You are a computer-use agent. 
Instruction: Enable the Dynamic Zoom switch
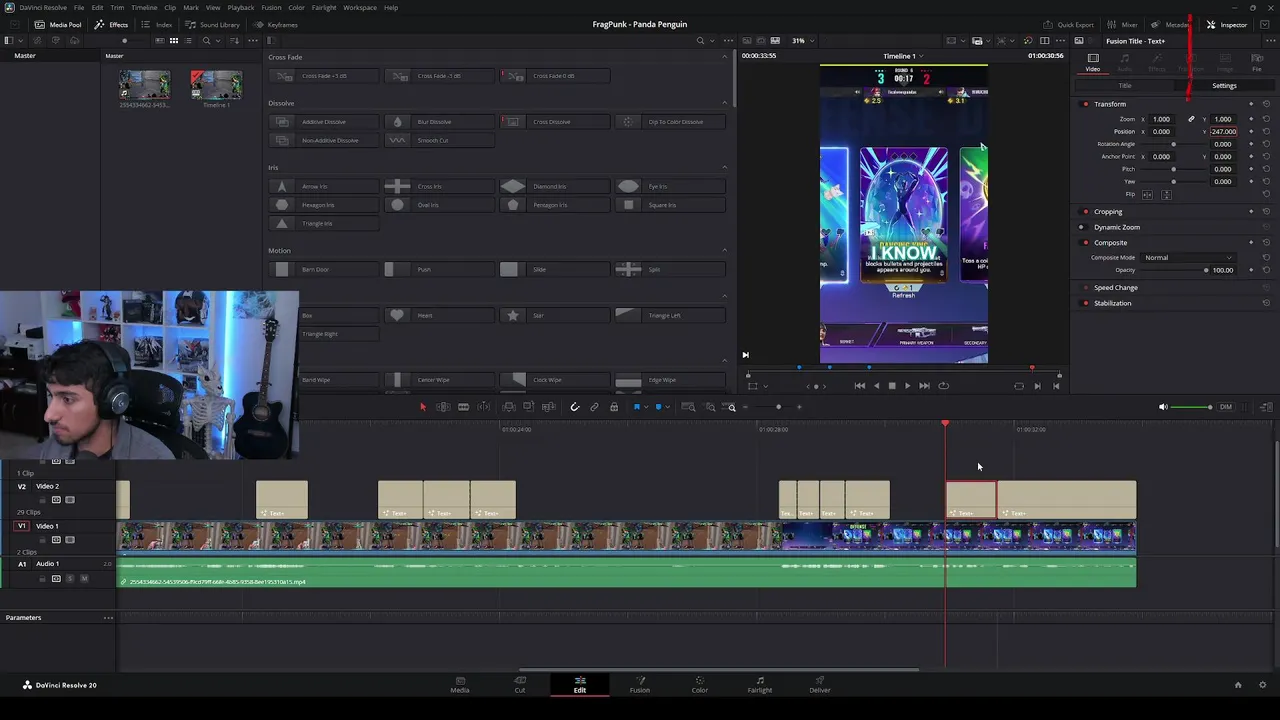tap(1082, 227)
